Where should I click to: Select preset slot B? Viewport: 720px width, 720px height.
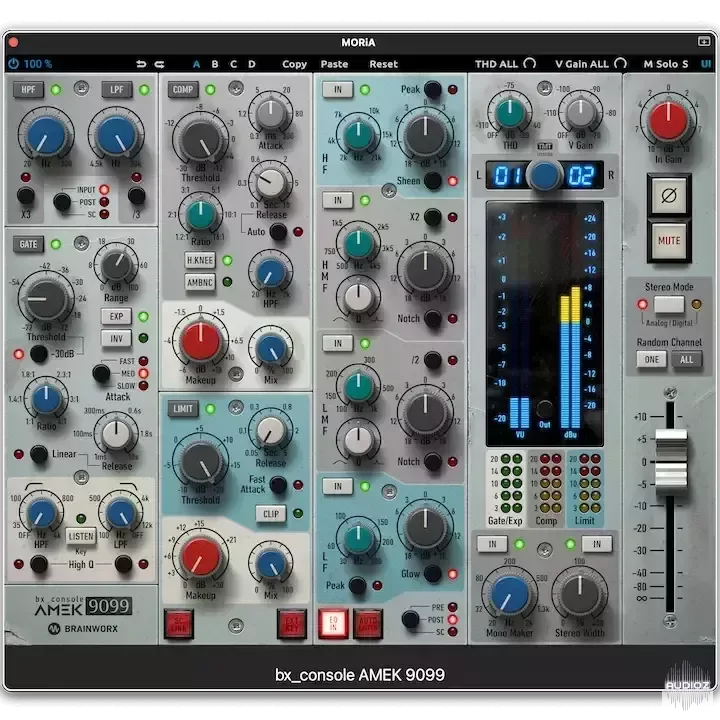215,64
